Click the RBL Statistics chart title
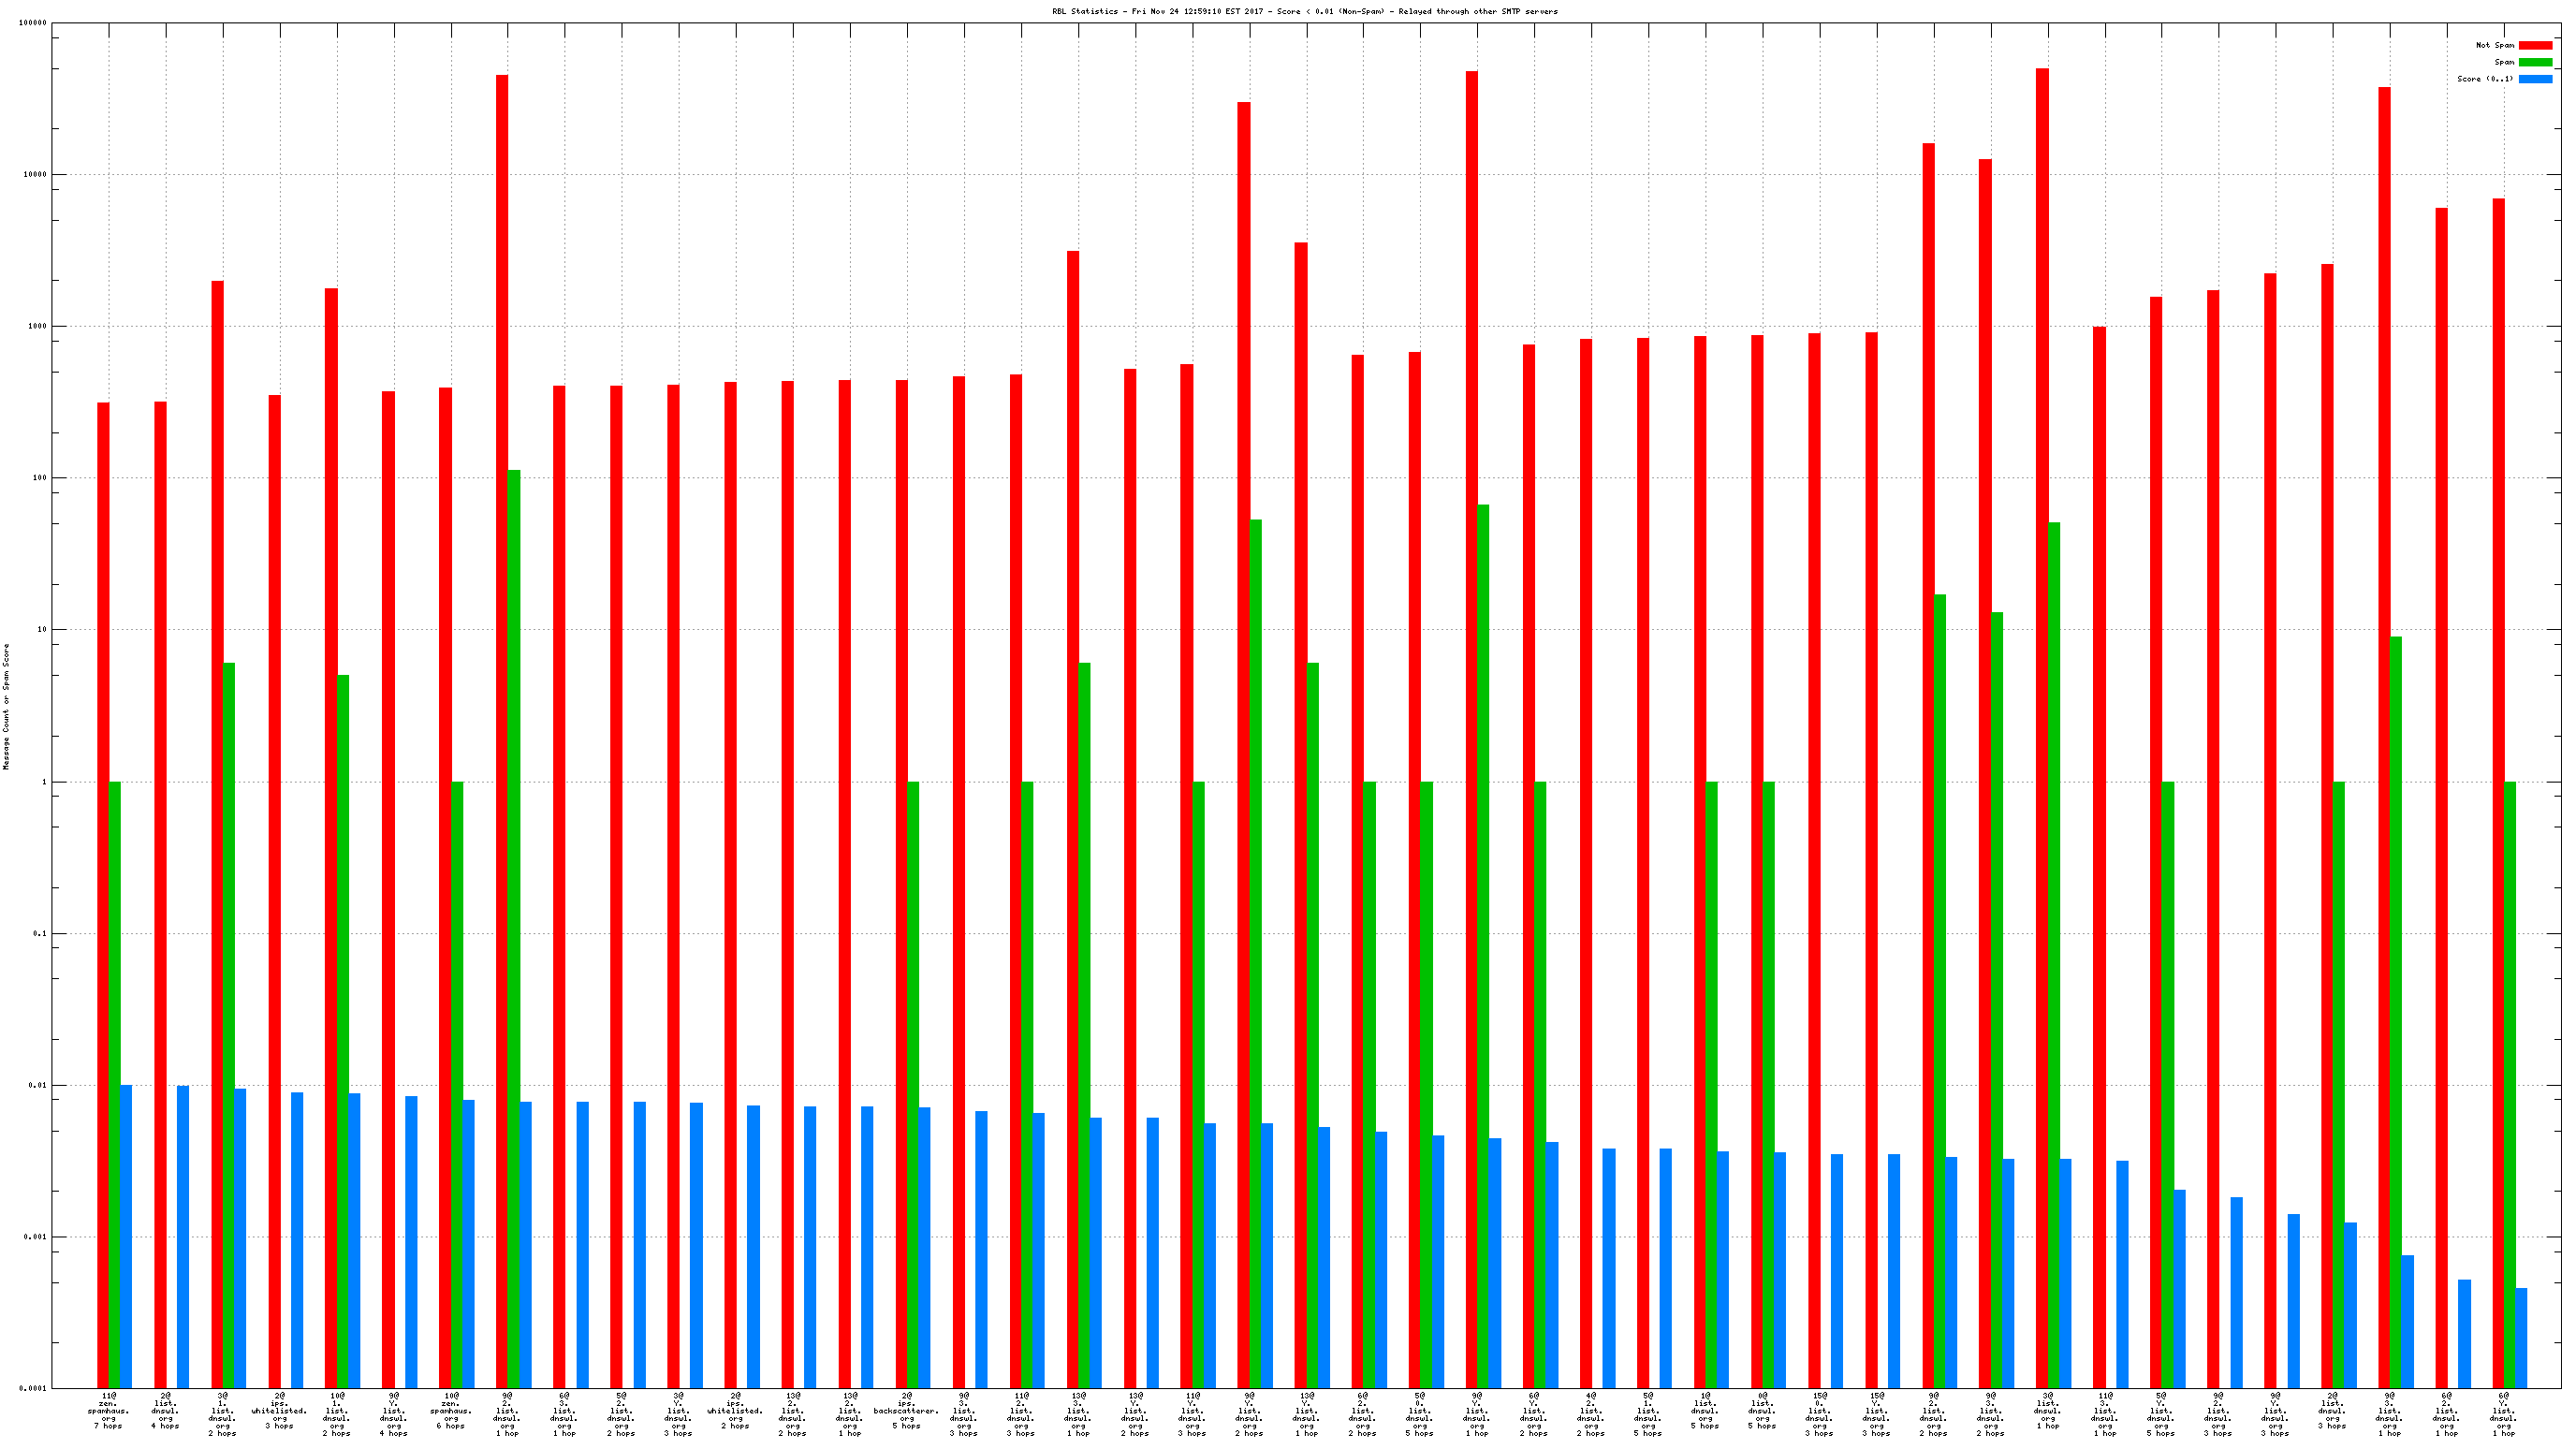 pos(1304,12)
